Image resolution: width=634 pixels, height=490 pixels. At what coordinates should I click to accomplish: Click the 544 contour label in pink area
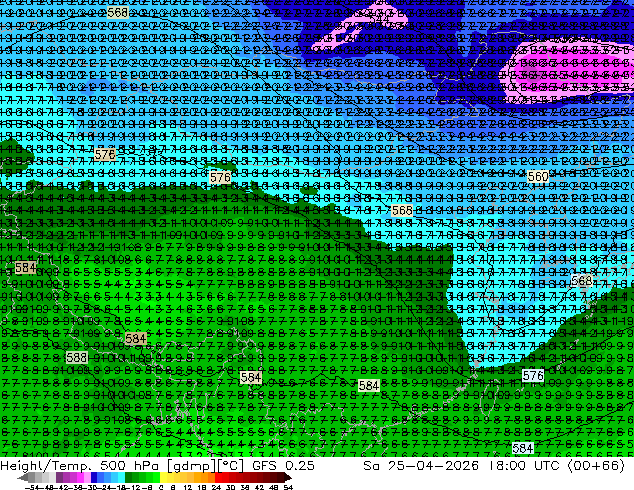[x=379, y=19]
